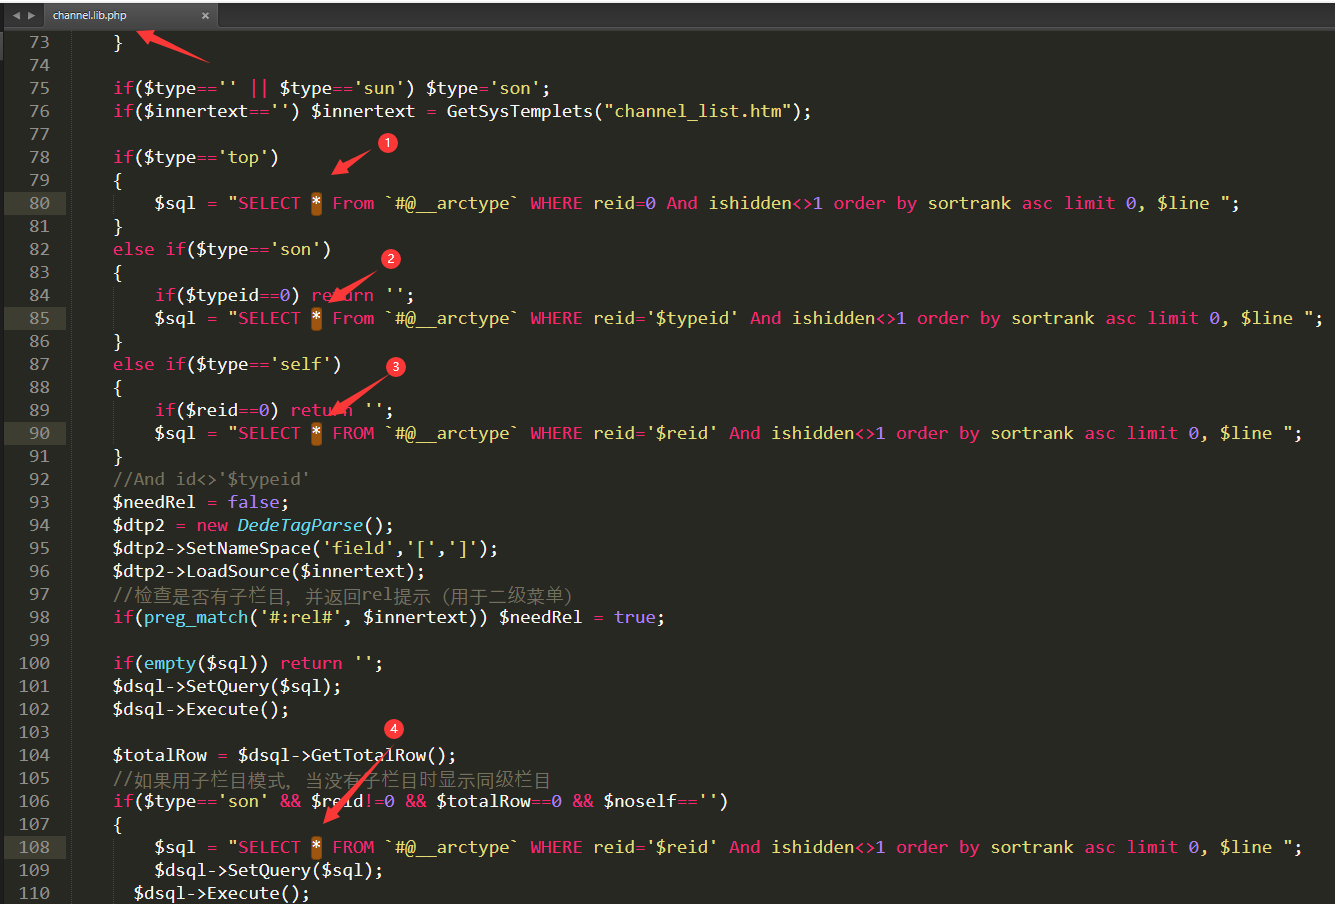Click reid='$typeid' in the line 85 query
The height and width of the screenshot is (904, 1335).
pos(666,318)
